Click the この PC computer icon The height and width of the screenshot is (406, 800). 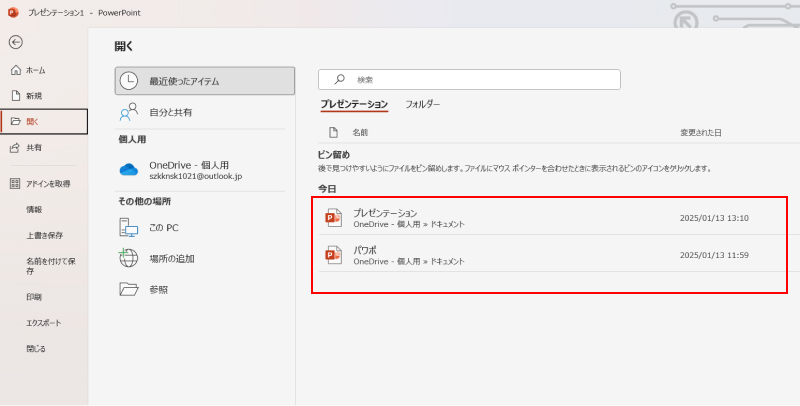coord(129,227)
